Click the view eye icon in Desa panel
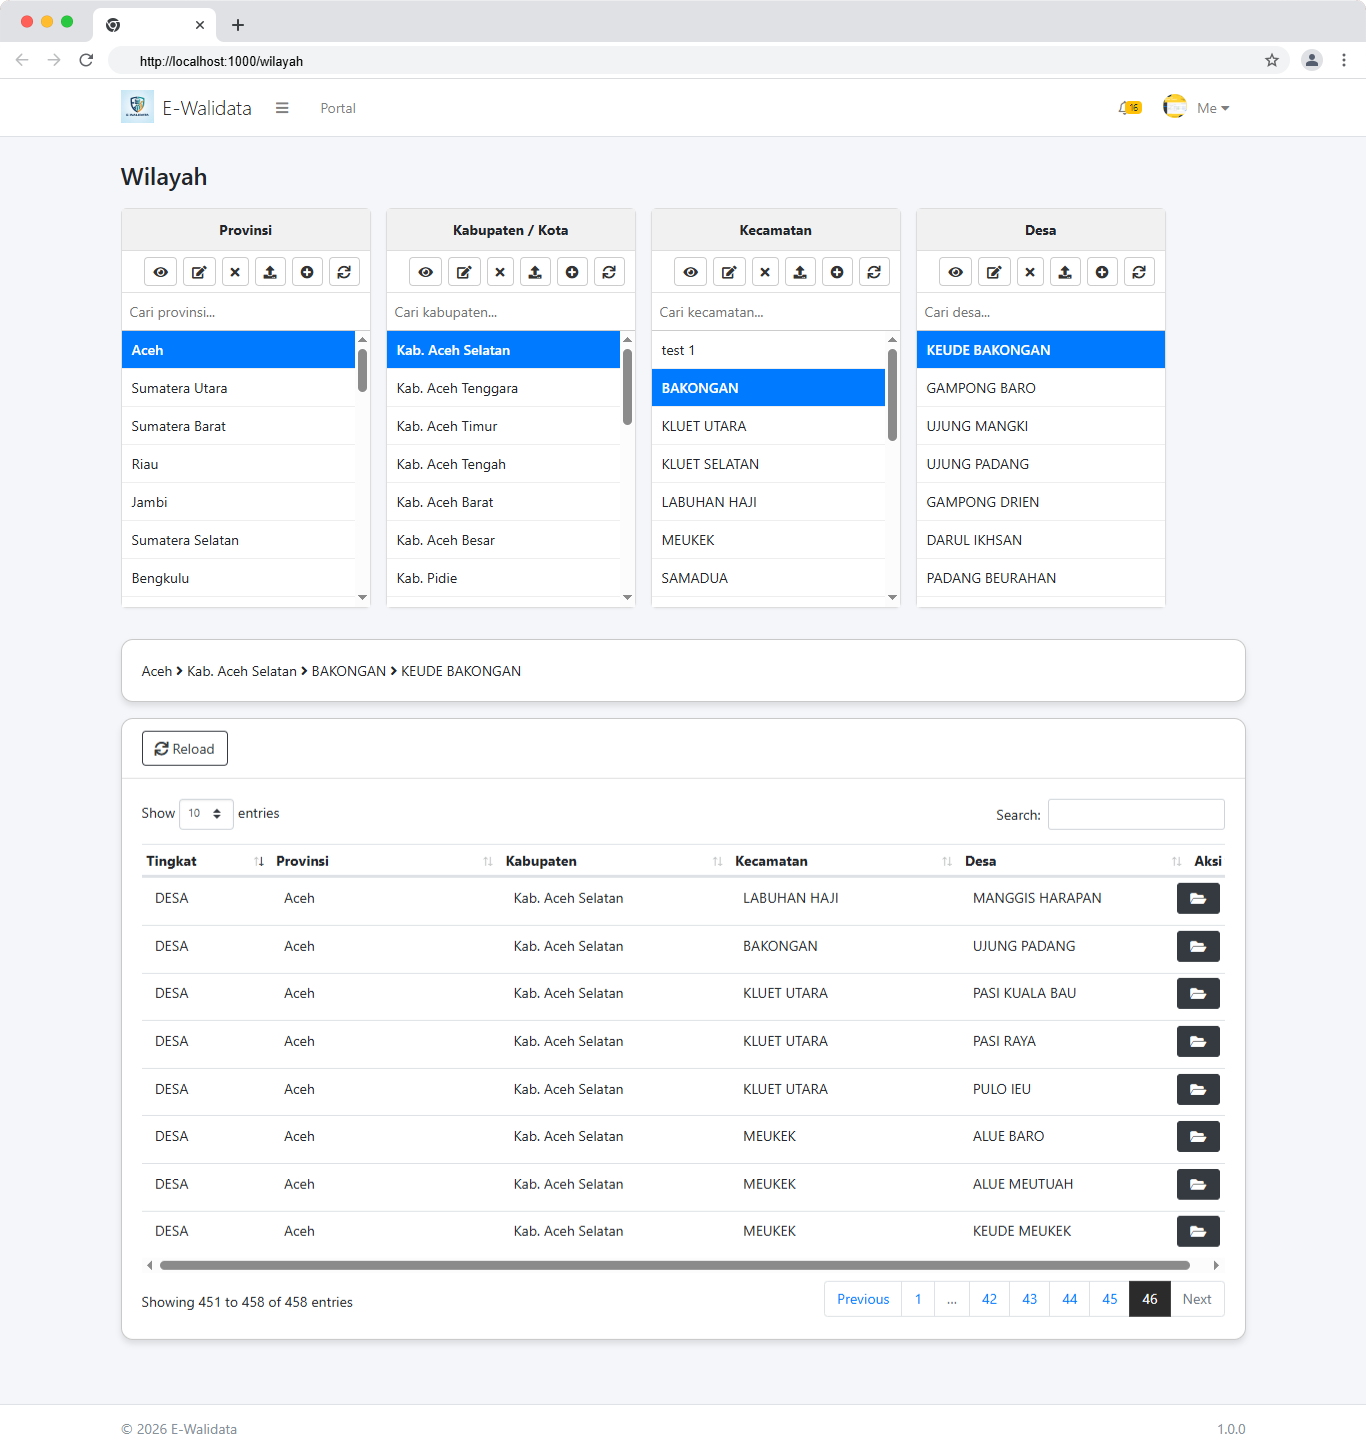Image resolution: width=1366 pixels, height=1452 pixels. click(955, 272)
